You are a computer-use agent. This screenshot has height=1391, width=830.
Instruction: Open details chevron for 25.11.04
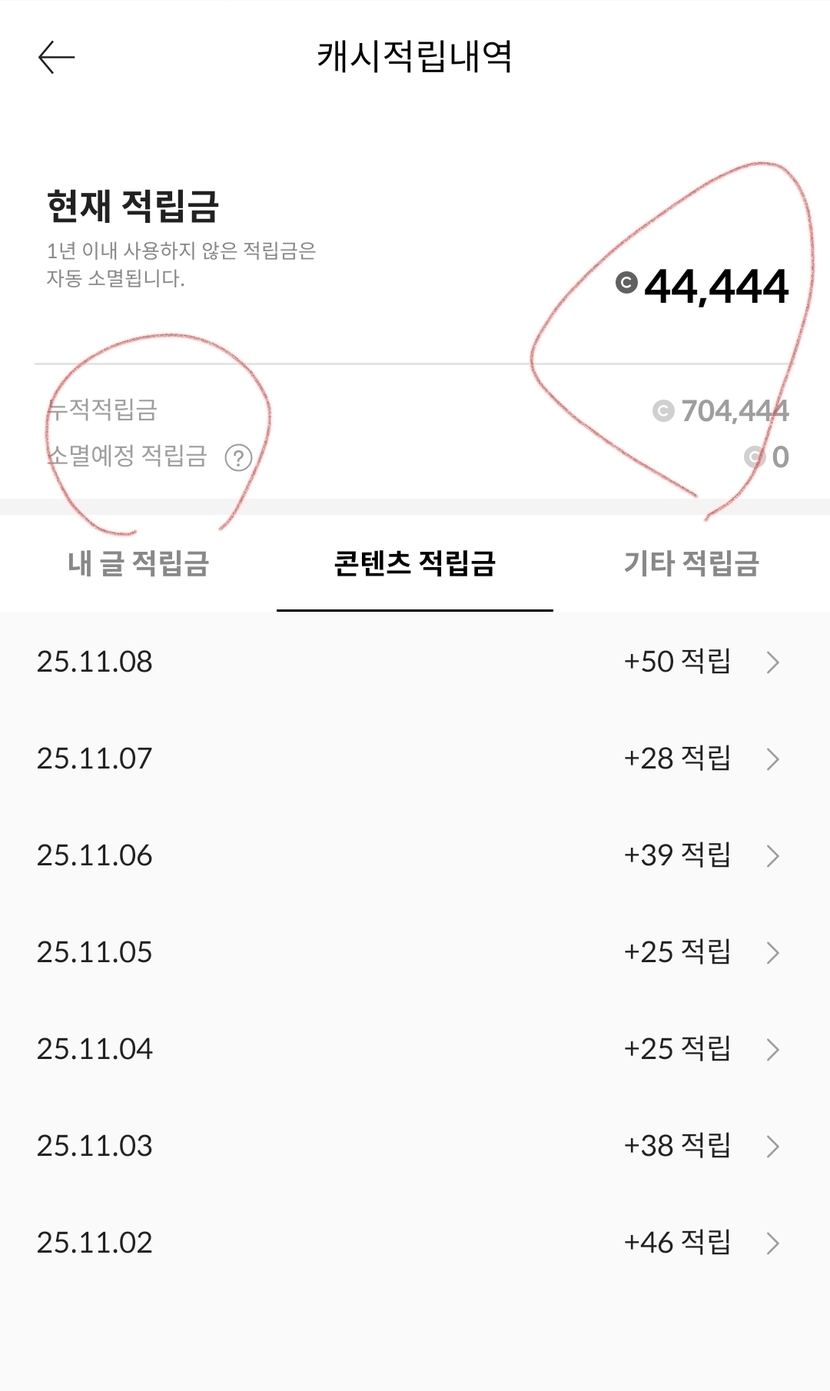pos(772,1049)
